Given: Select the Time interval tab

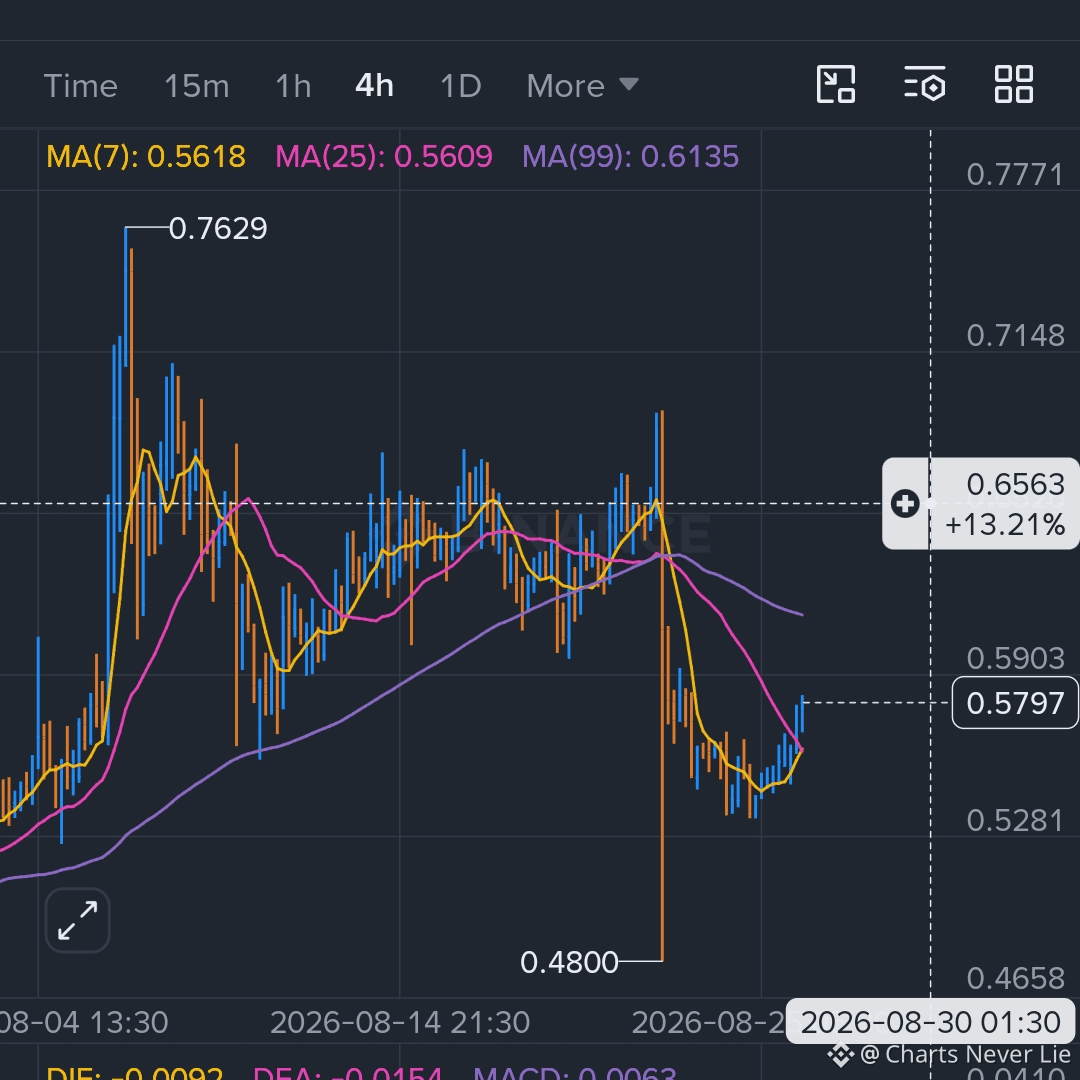Looking at the screenshot, I should click(x=81, y=86).
